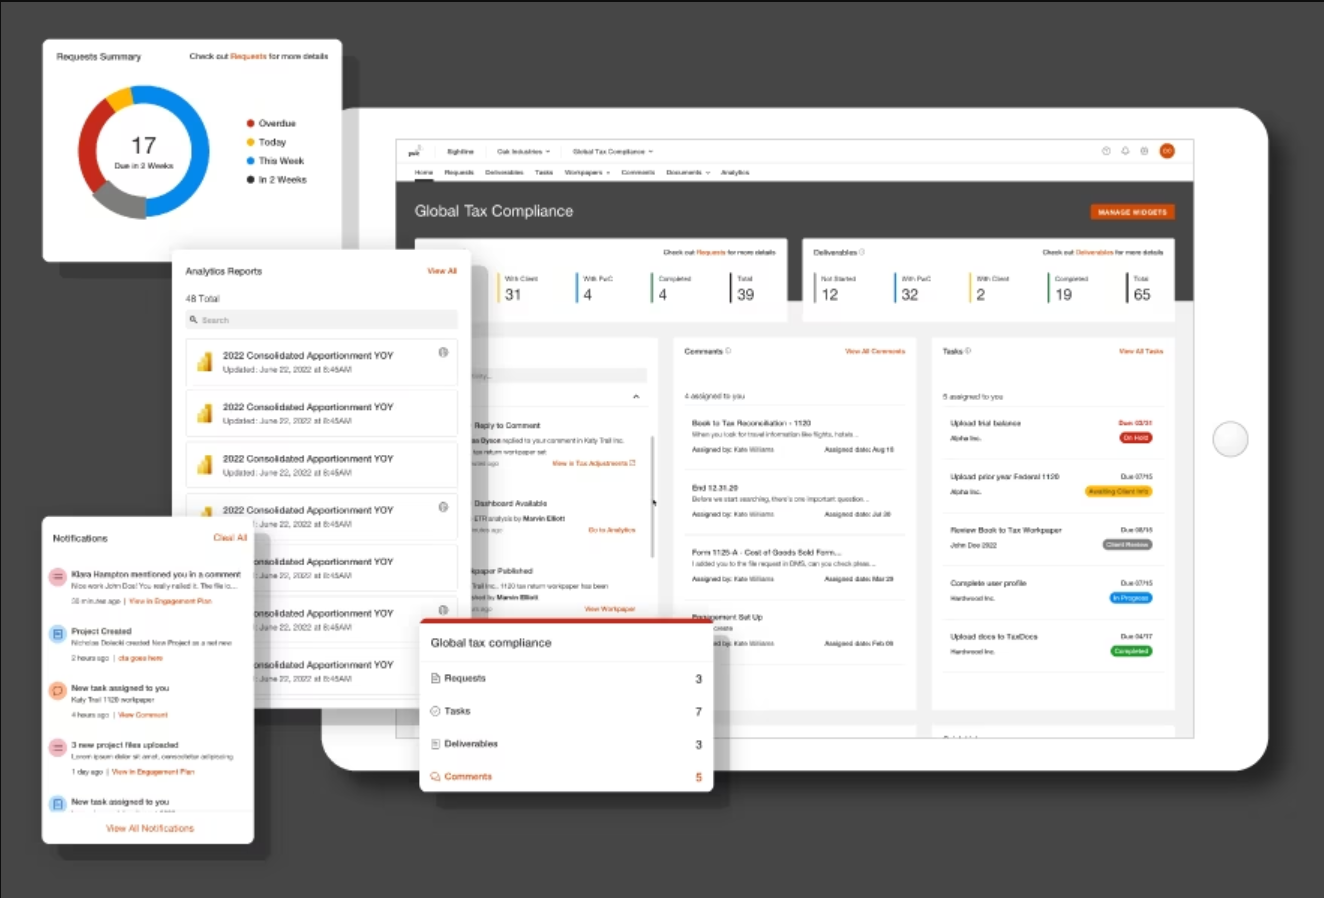The width and height of the screenshot is (1324, 898).
Task: Expand the Oak Industries dropdown
Action: pyautogui.click(x=523, y=152)
